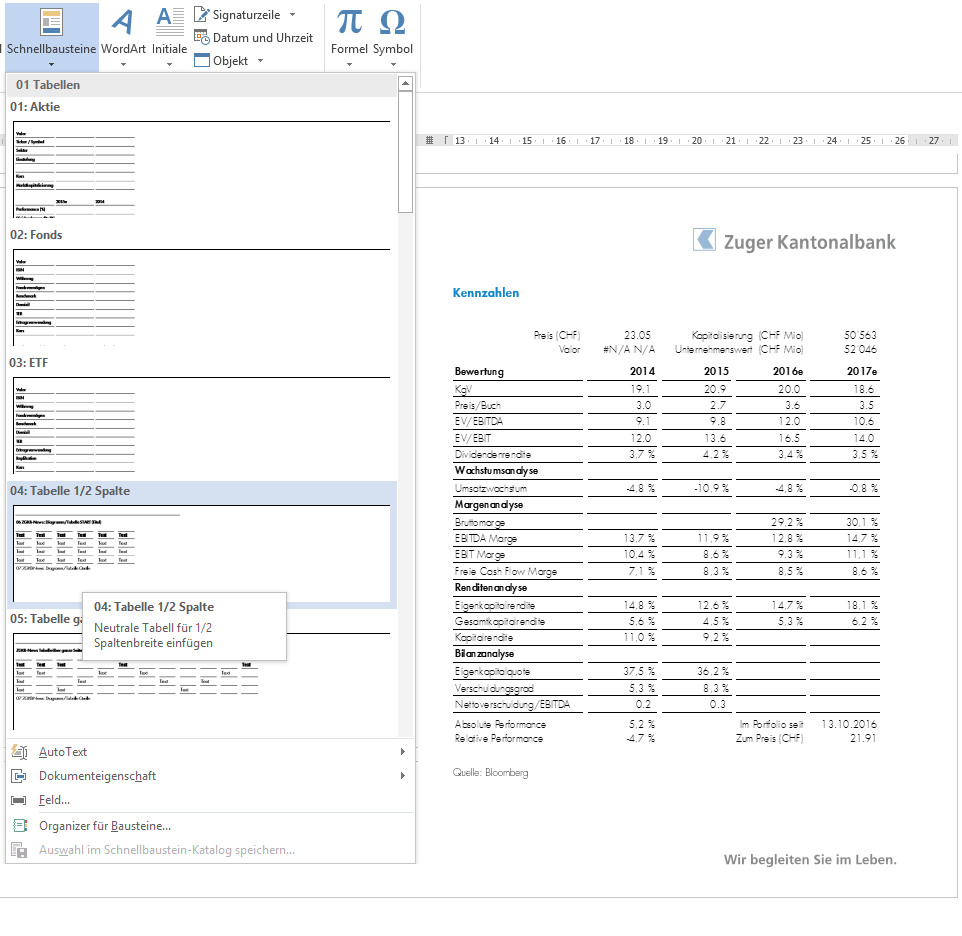Screen dimensions: 962x936
Task: Insert a Formel using the pi icon
Action: point(349,22)
